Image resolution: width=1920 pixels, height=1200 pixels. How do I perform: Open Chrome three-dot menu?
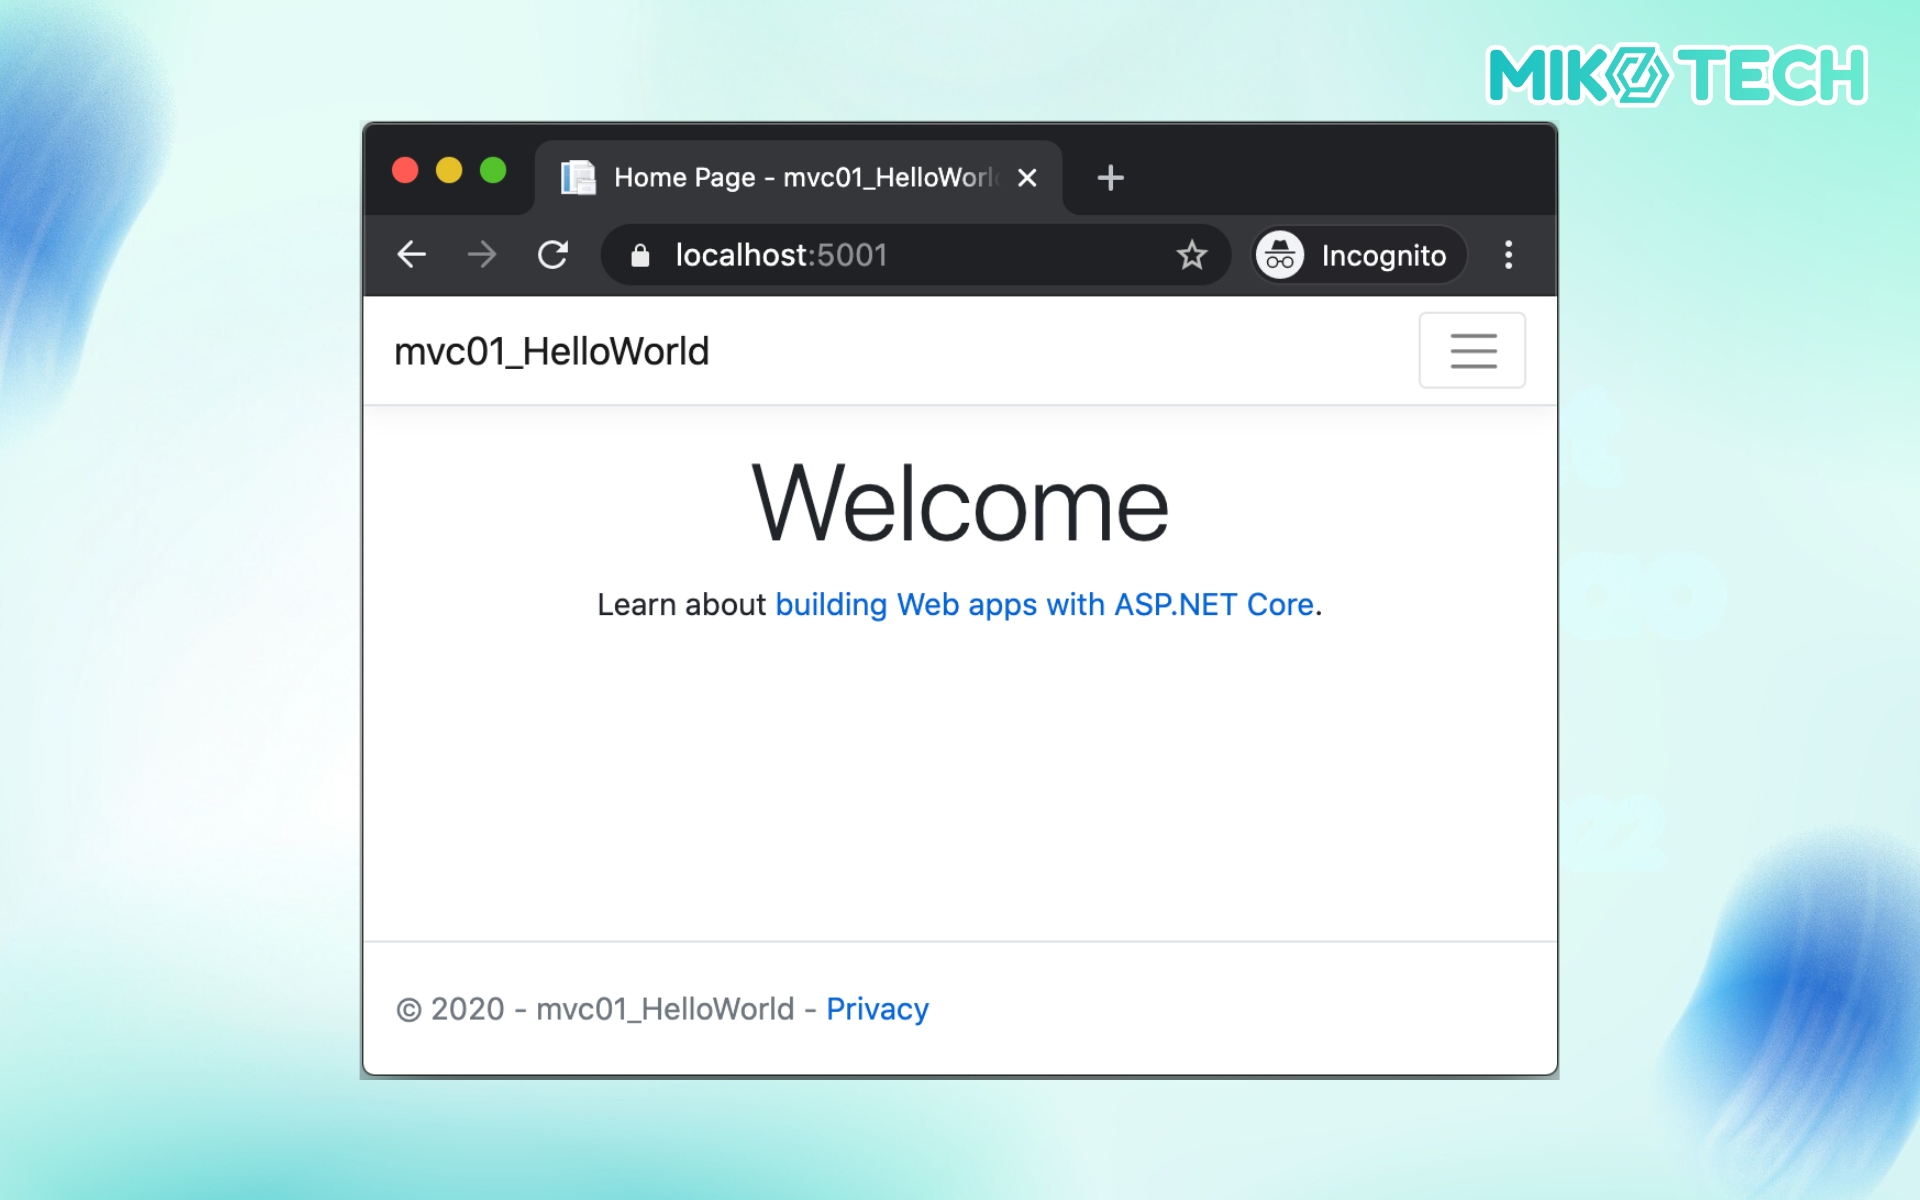coord(1508,255)
